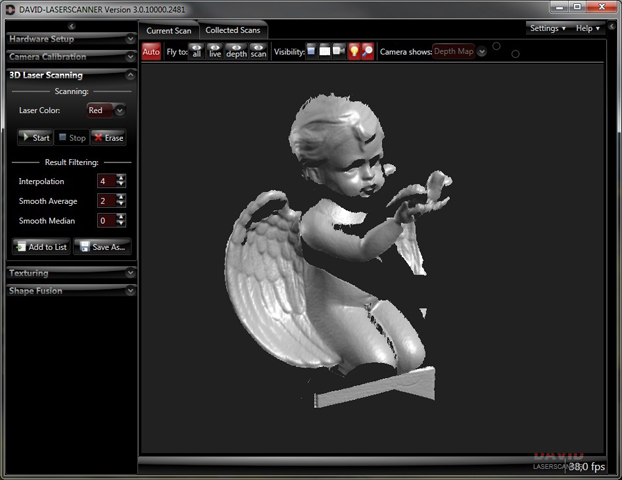This screenshot has width=622, height=480.
Task: Start the laser scan
Action: pyautogui.click(x=35, y=137)
